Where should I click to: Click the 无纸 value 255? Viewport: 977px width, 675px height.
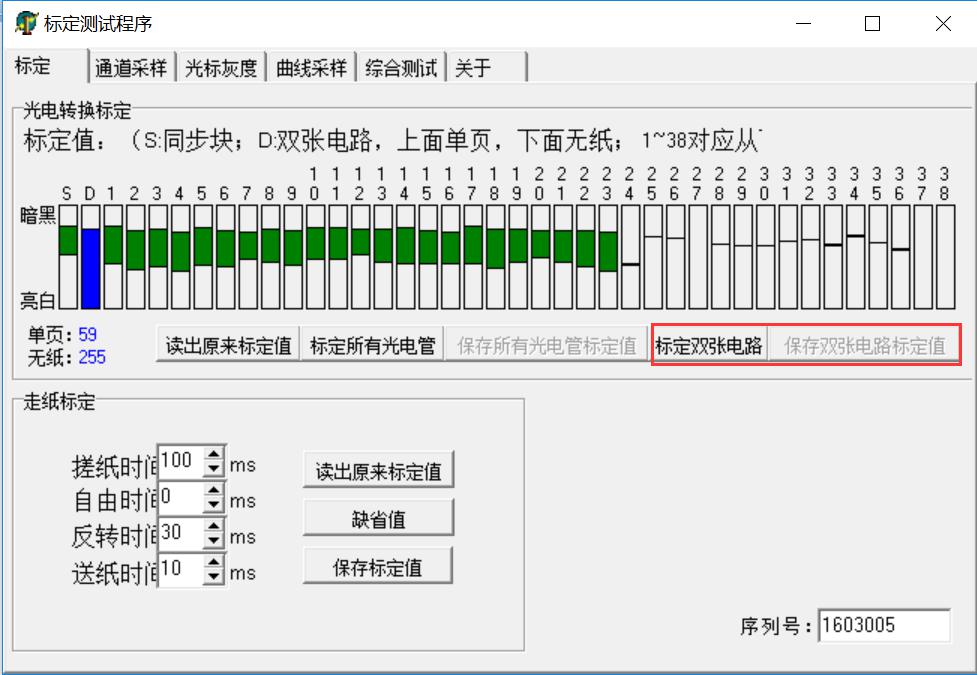coord(92,357)
